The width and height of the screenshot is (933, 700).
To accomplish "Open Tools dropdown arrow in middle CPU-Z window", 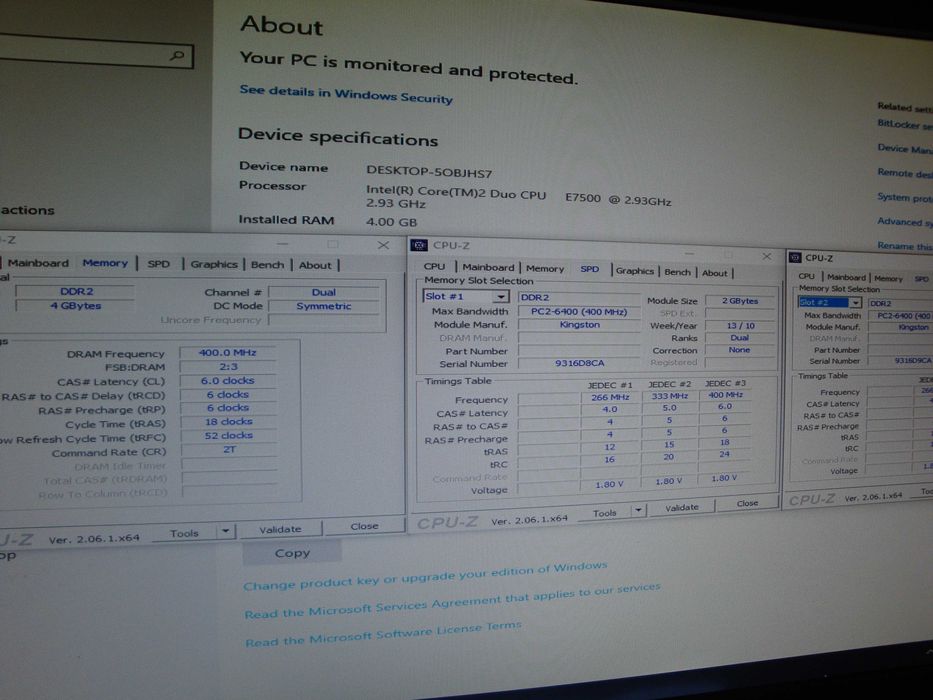I will pos(638,511).
